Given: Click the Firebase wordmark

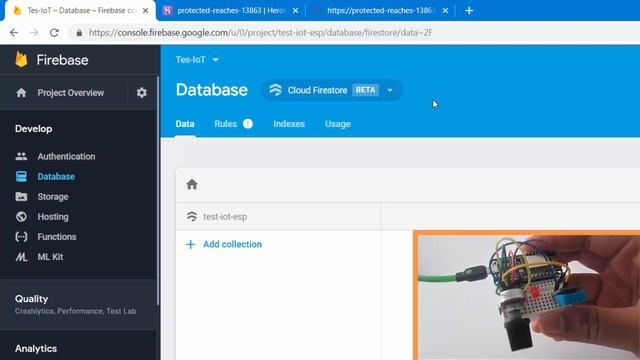Looking at the screenshot, I should point(62,60).
